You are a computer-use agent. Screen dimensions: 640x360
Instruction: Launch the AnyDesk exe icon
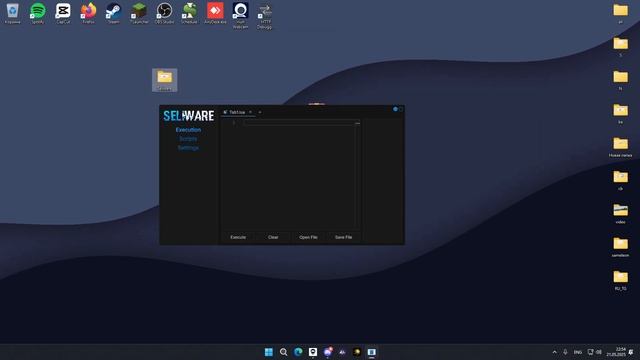(x=215, y=13)
